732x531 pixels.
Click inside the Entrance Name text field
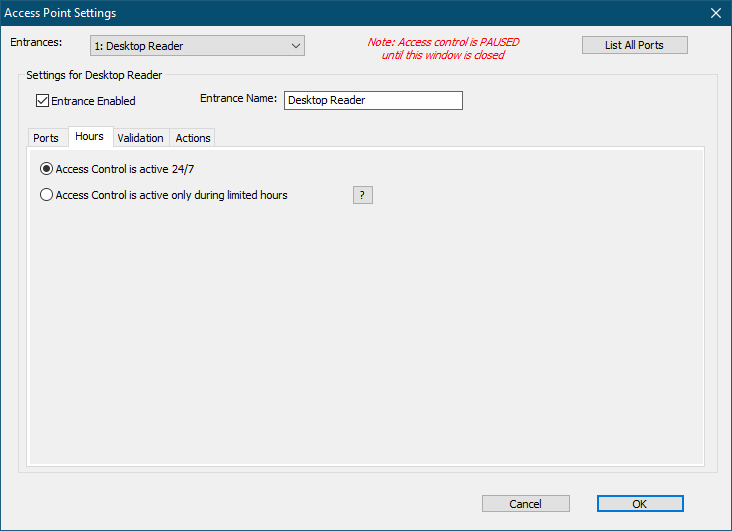(x=373, y=101)
